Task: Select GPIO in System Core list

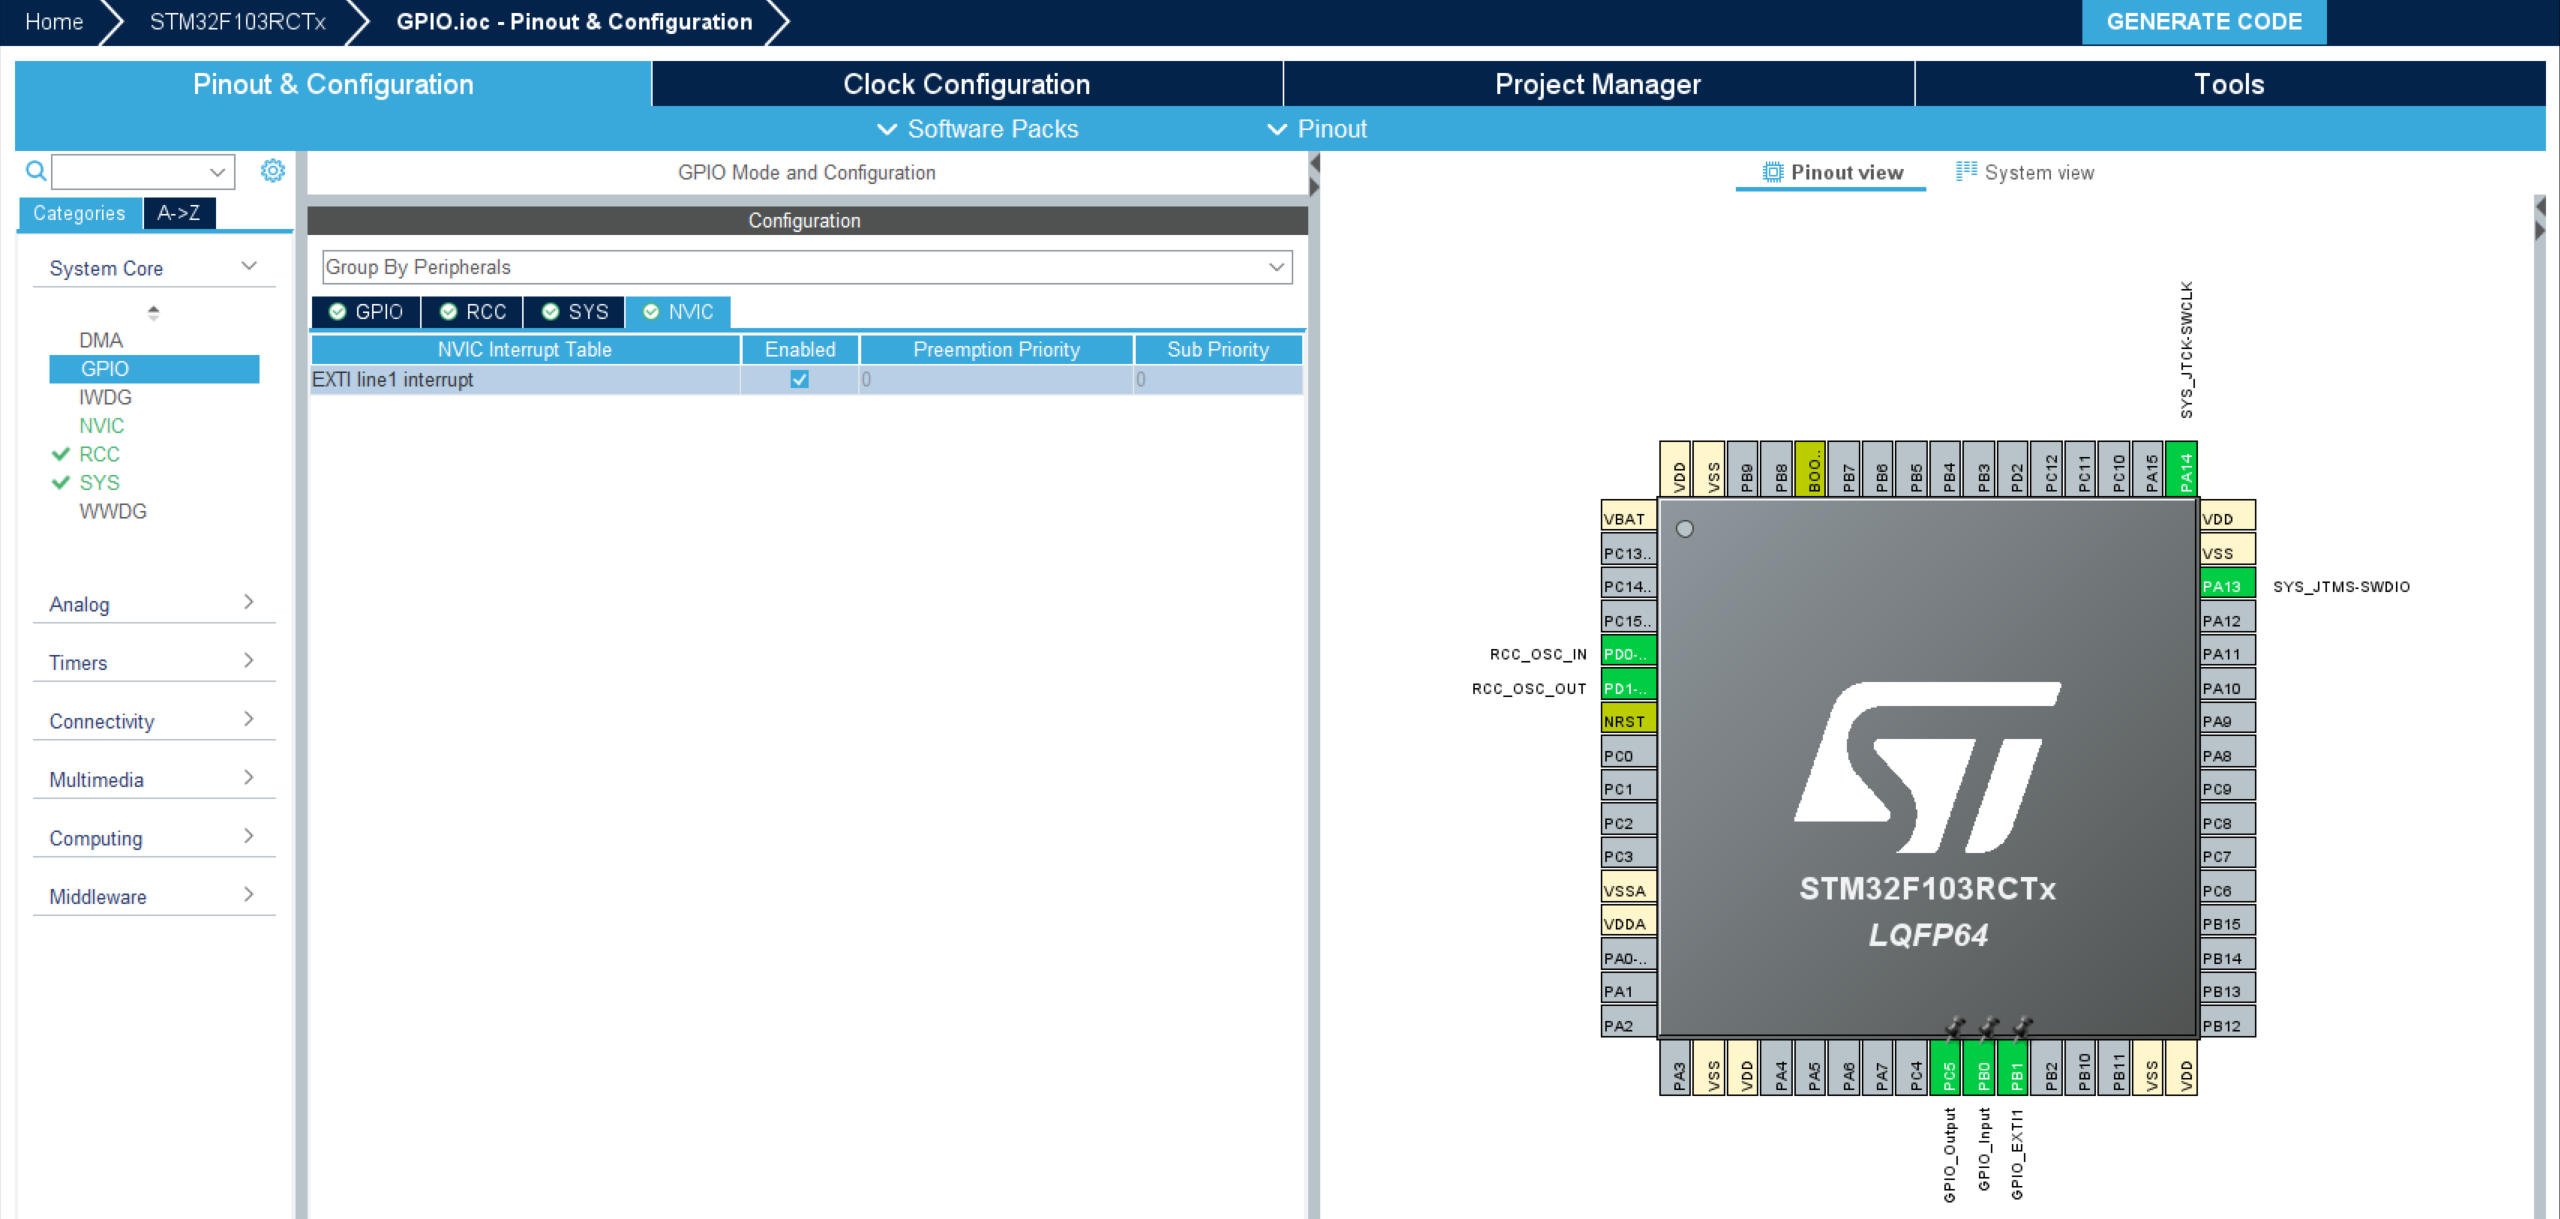Action: point(154,369)
